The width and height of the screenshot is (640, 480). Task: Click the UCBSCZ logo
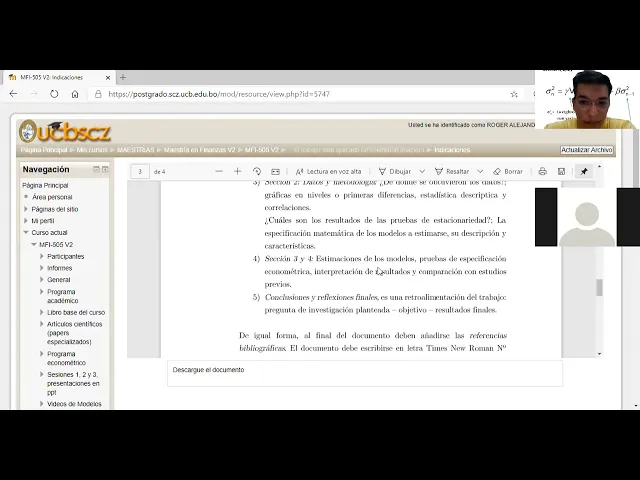tap(65, 131)
